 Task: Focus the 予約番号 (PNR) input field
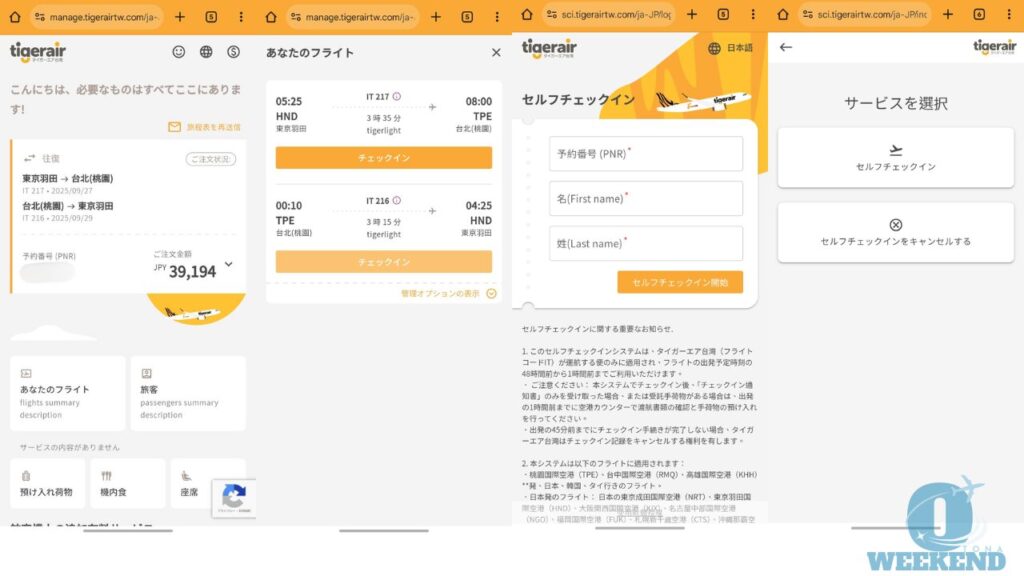(645, 154)
